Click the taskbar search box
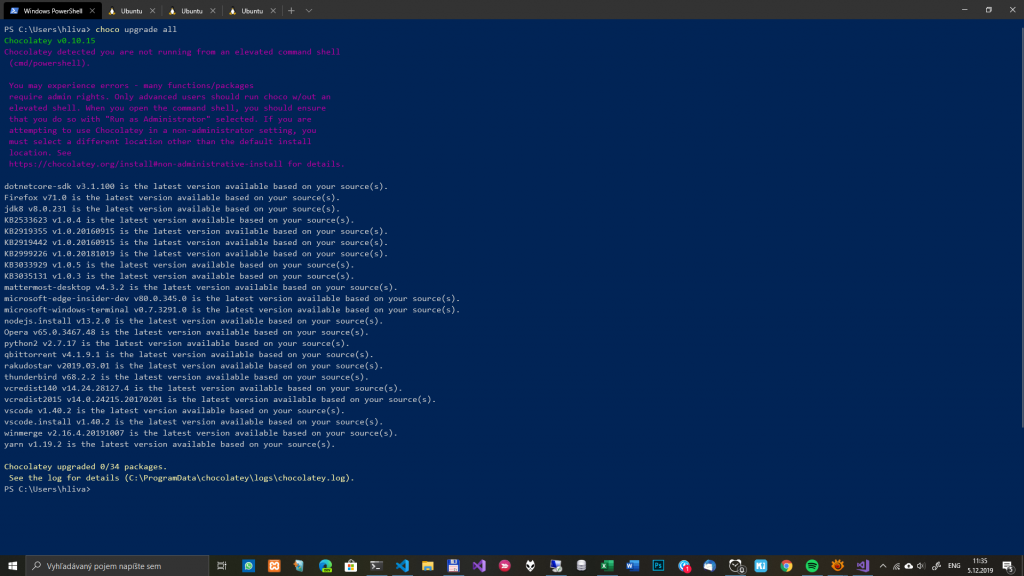 pos(118,566)
